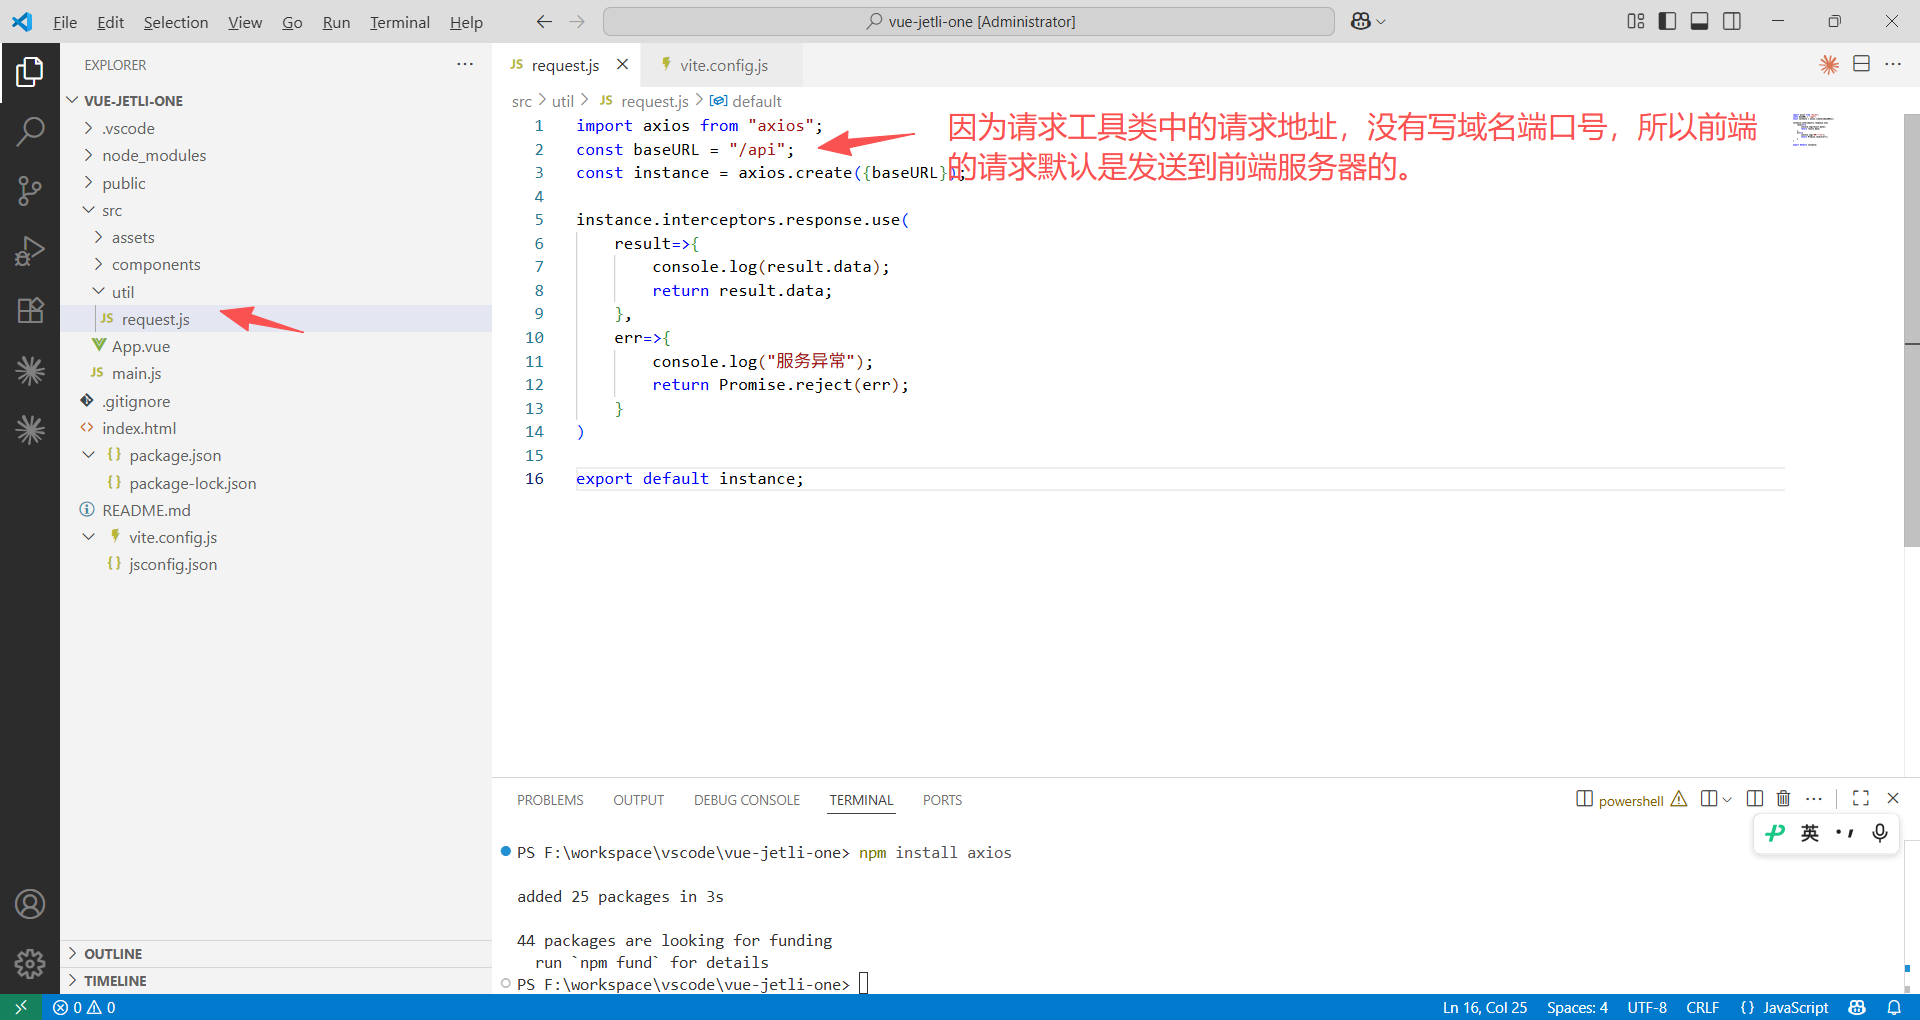
Task: Split the terminal
Action: coord(1755,798)
